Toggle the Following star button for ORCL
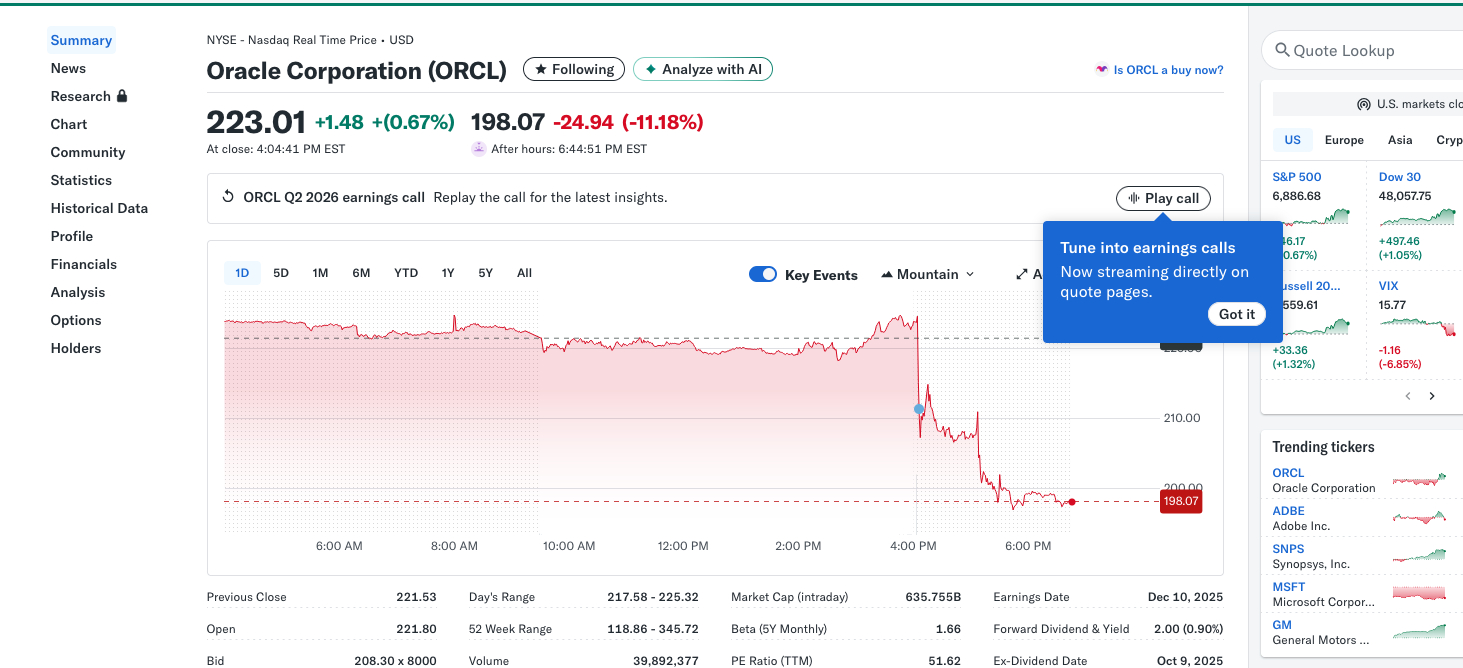 [x=574, y=69]
